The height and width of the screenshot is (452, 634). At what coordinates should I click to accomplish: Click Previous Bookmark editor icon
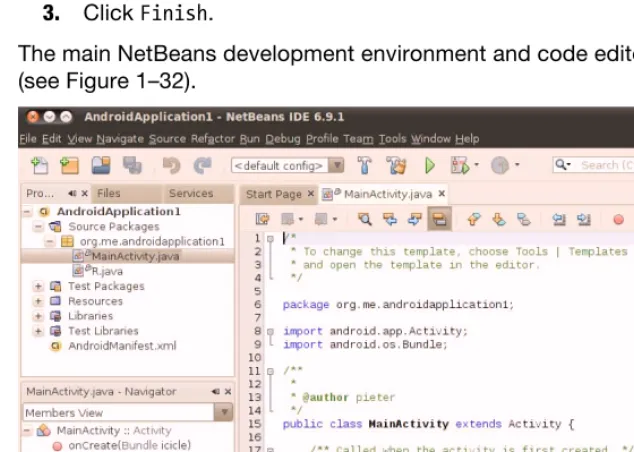(473, 219)
